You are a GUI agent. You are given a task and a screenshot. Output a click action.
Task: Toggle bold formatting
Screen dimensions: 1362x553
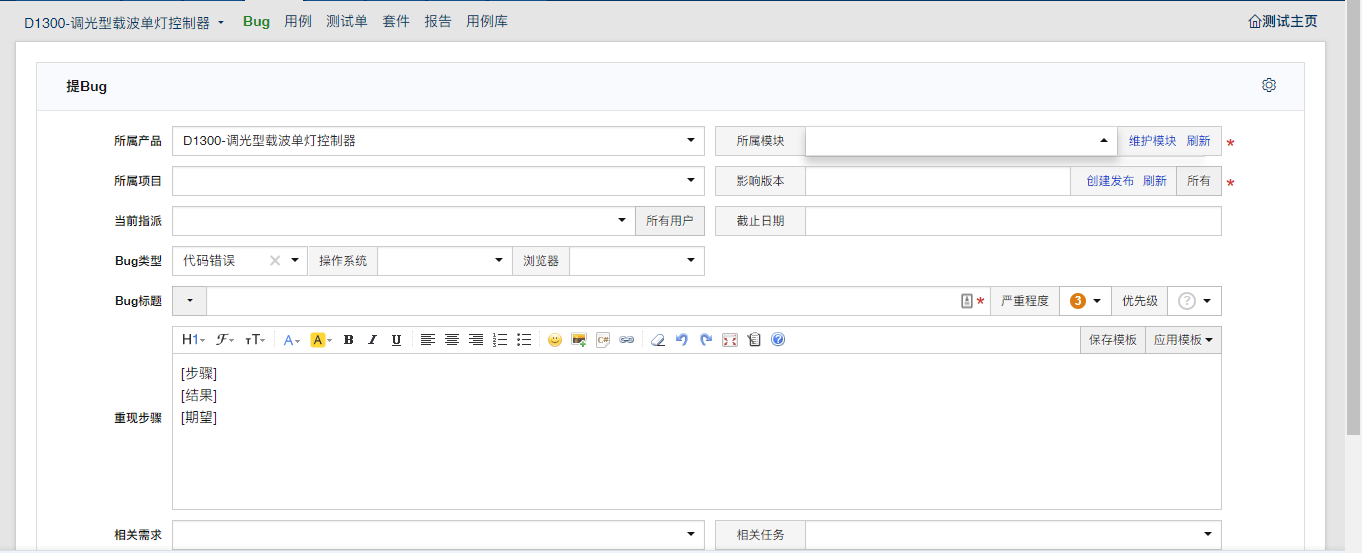tap(348, 340)
